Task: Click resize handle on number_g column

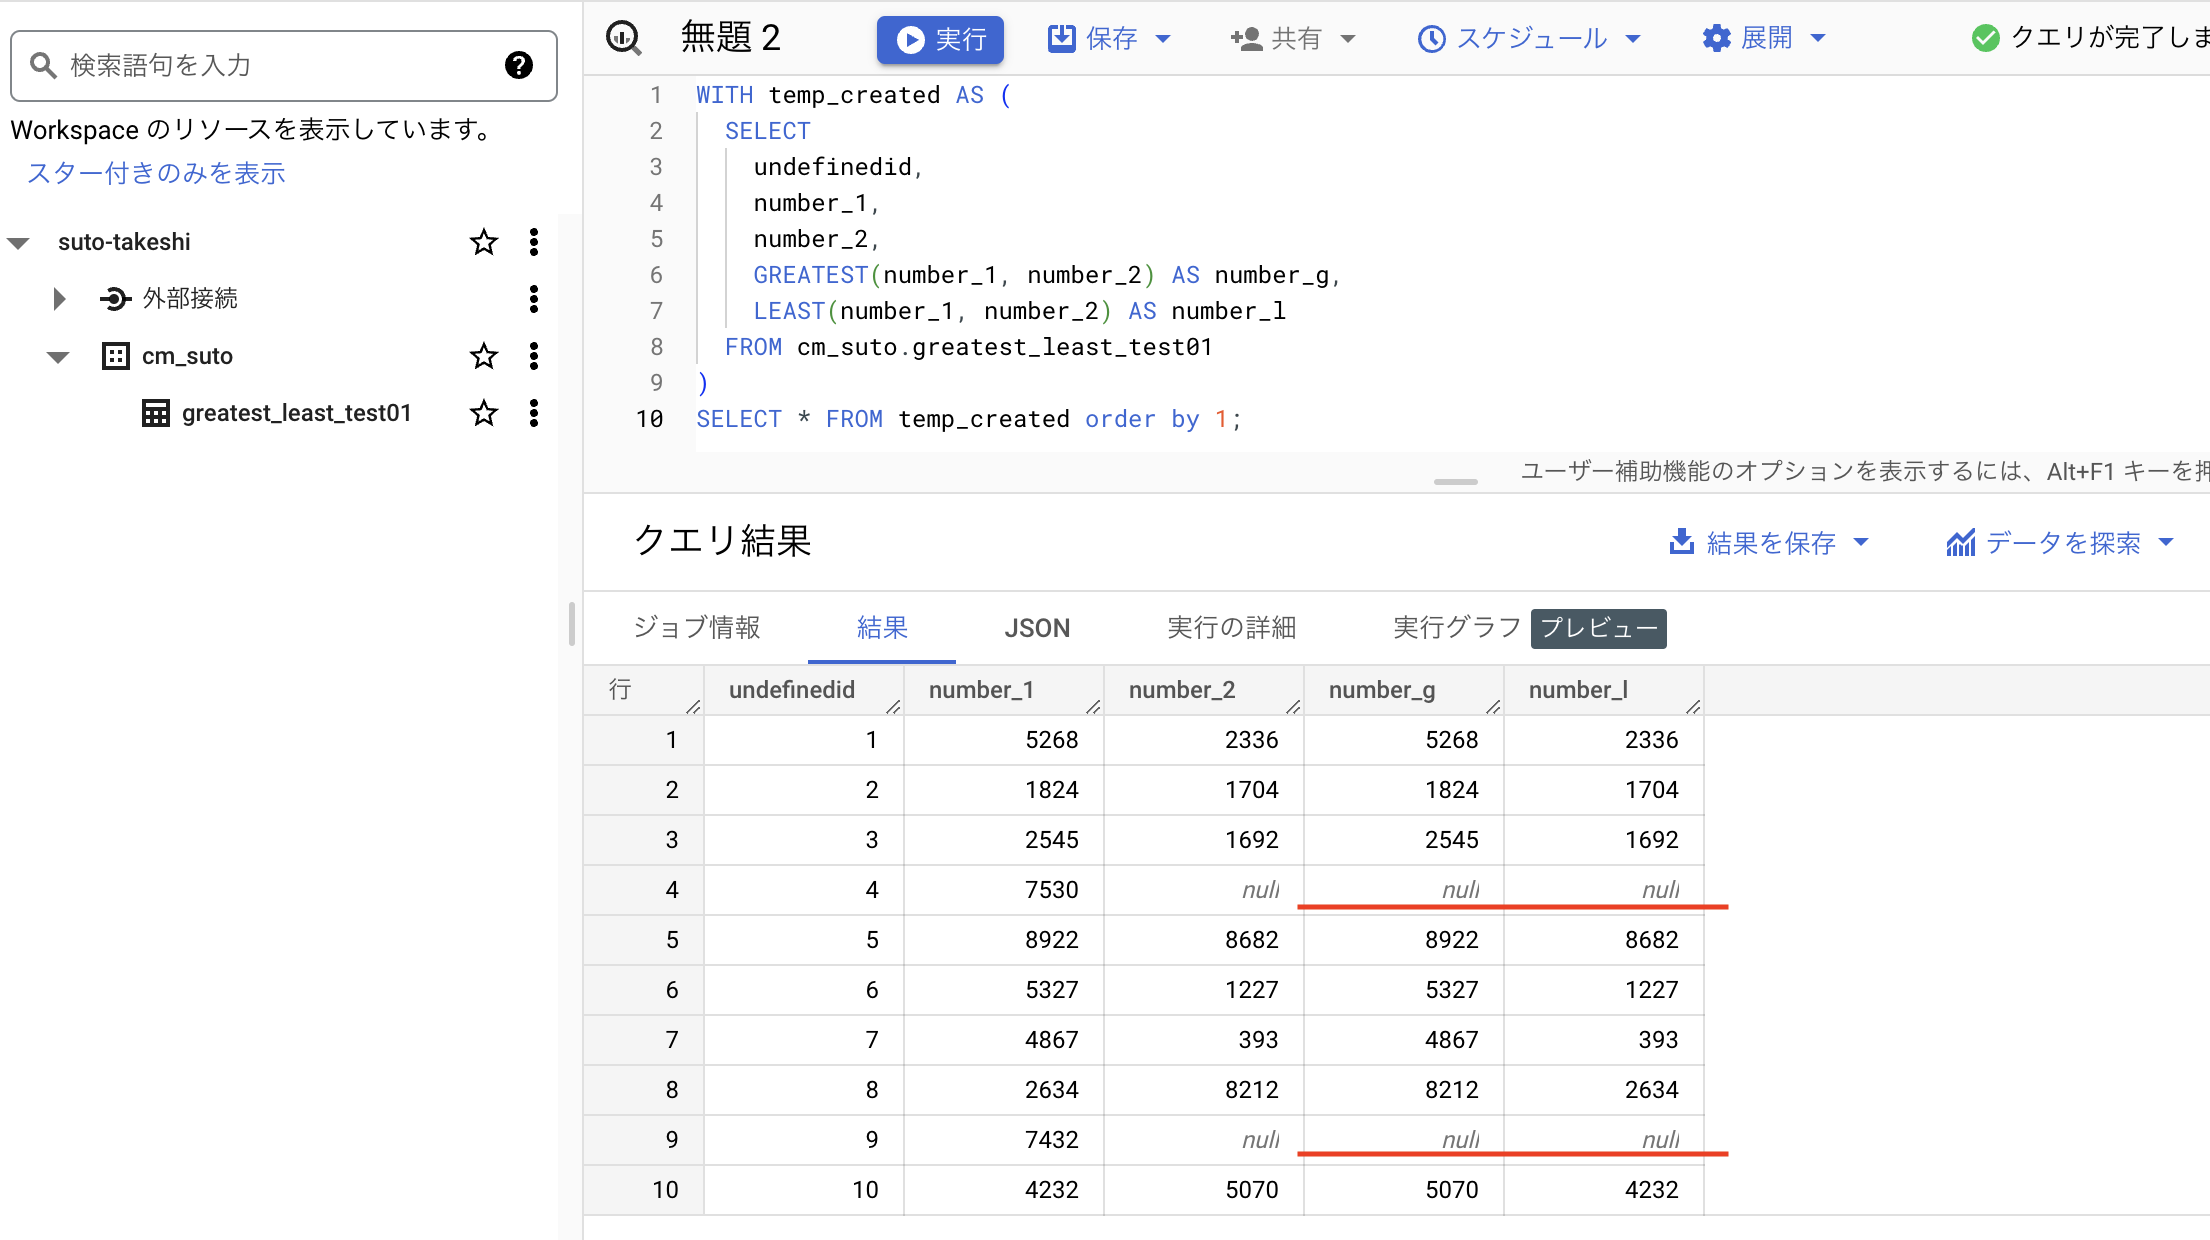Action: tap(1493, 706)
